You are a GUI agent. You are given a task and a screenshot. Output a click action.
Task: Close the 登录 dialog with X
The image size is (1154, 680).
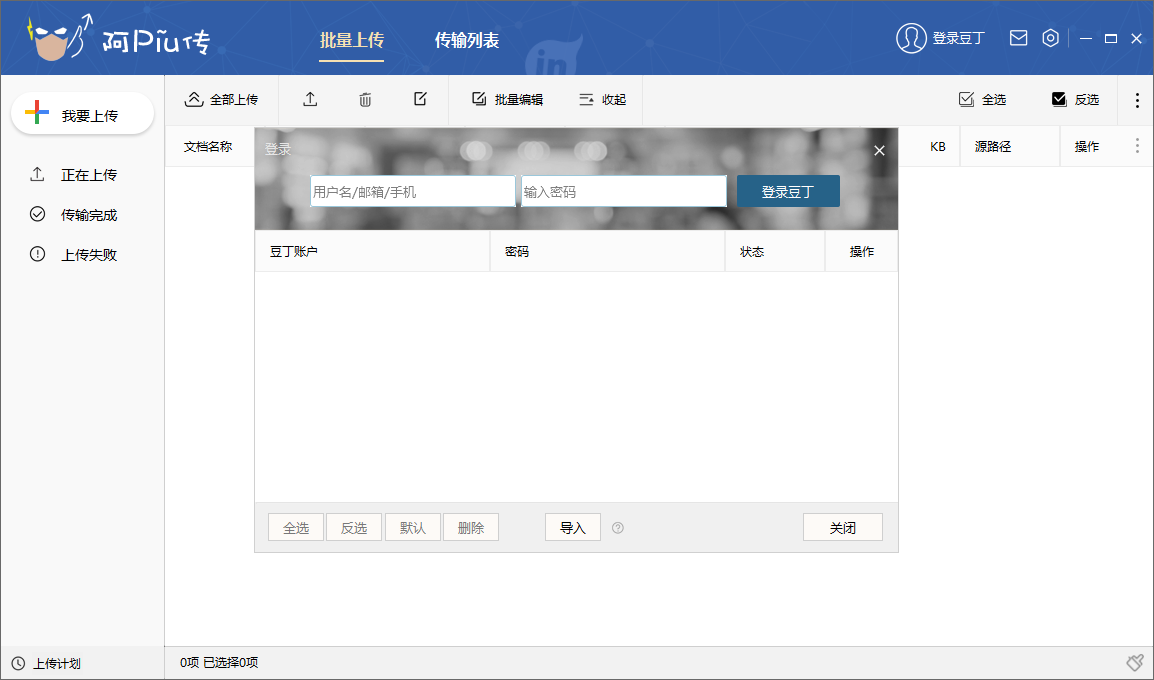[879, 151]
